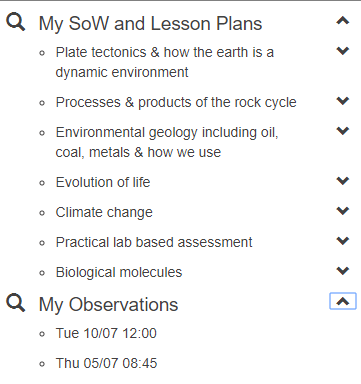Select the Evolution of life entry

(103, 182)
